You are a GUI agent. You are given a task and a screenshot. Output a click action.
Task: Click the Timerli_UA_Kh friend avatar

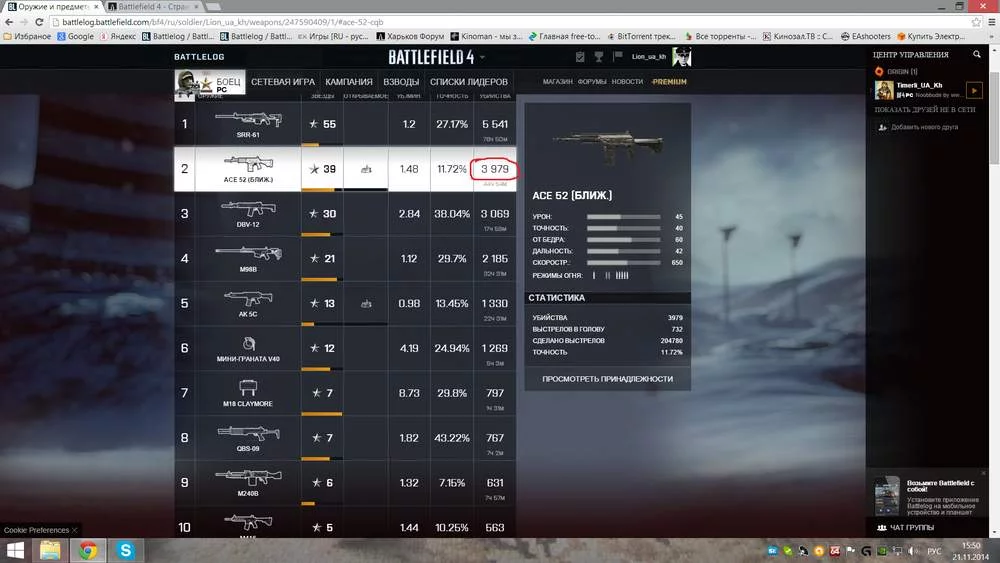tap(884, 91)
